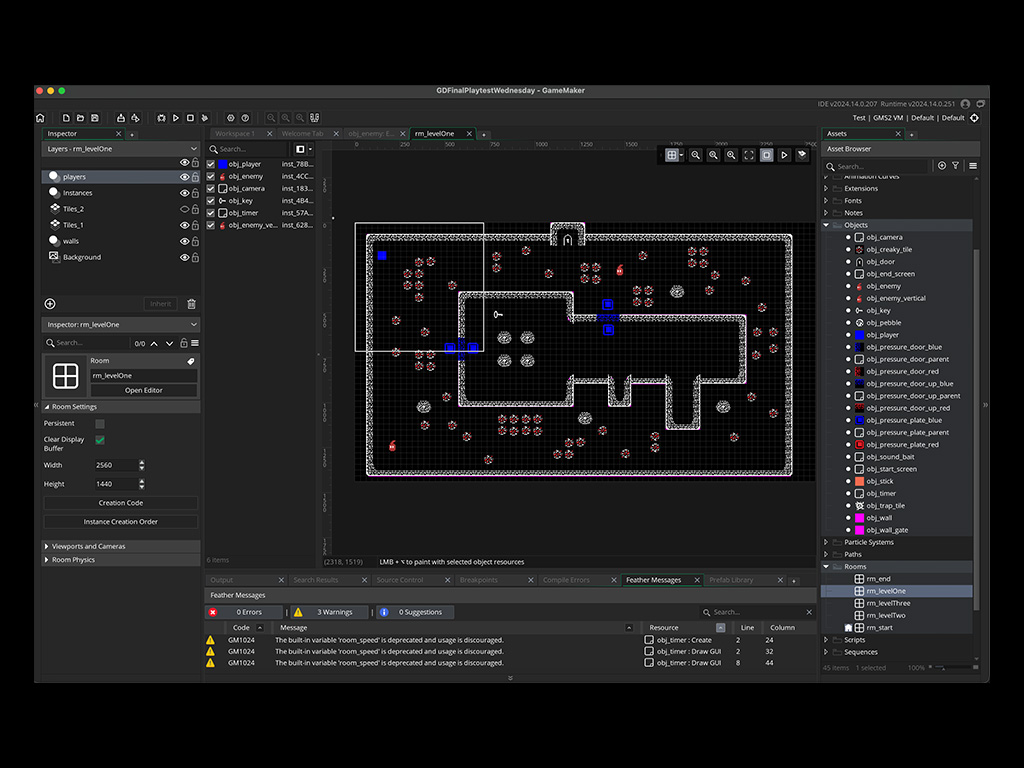This screenshot has height=768, width=1024.
Task: Delete the selected layer using the trash icon
Action: (x=192, y=304)
